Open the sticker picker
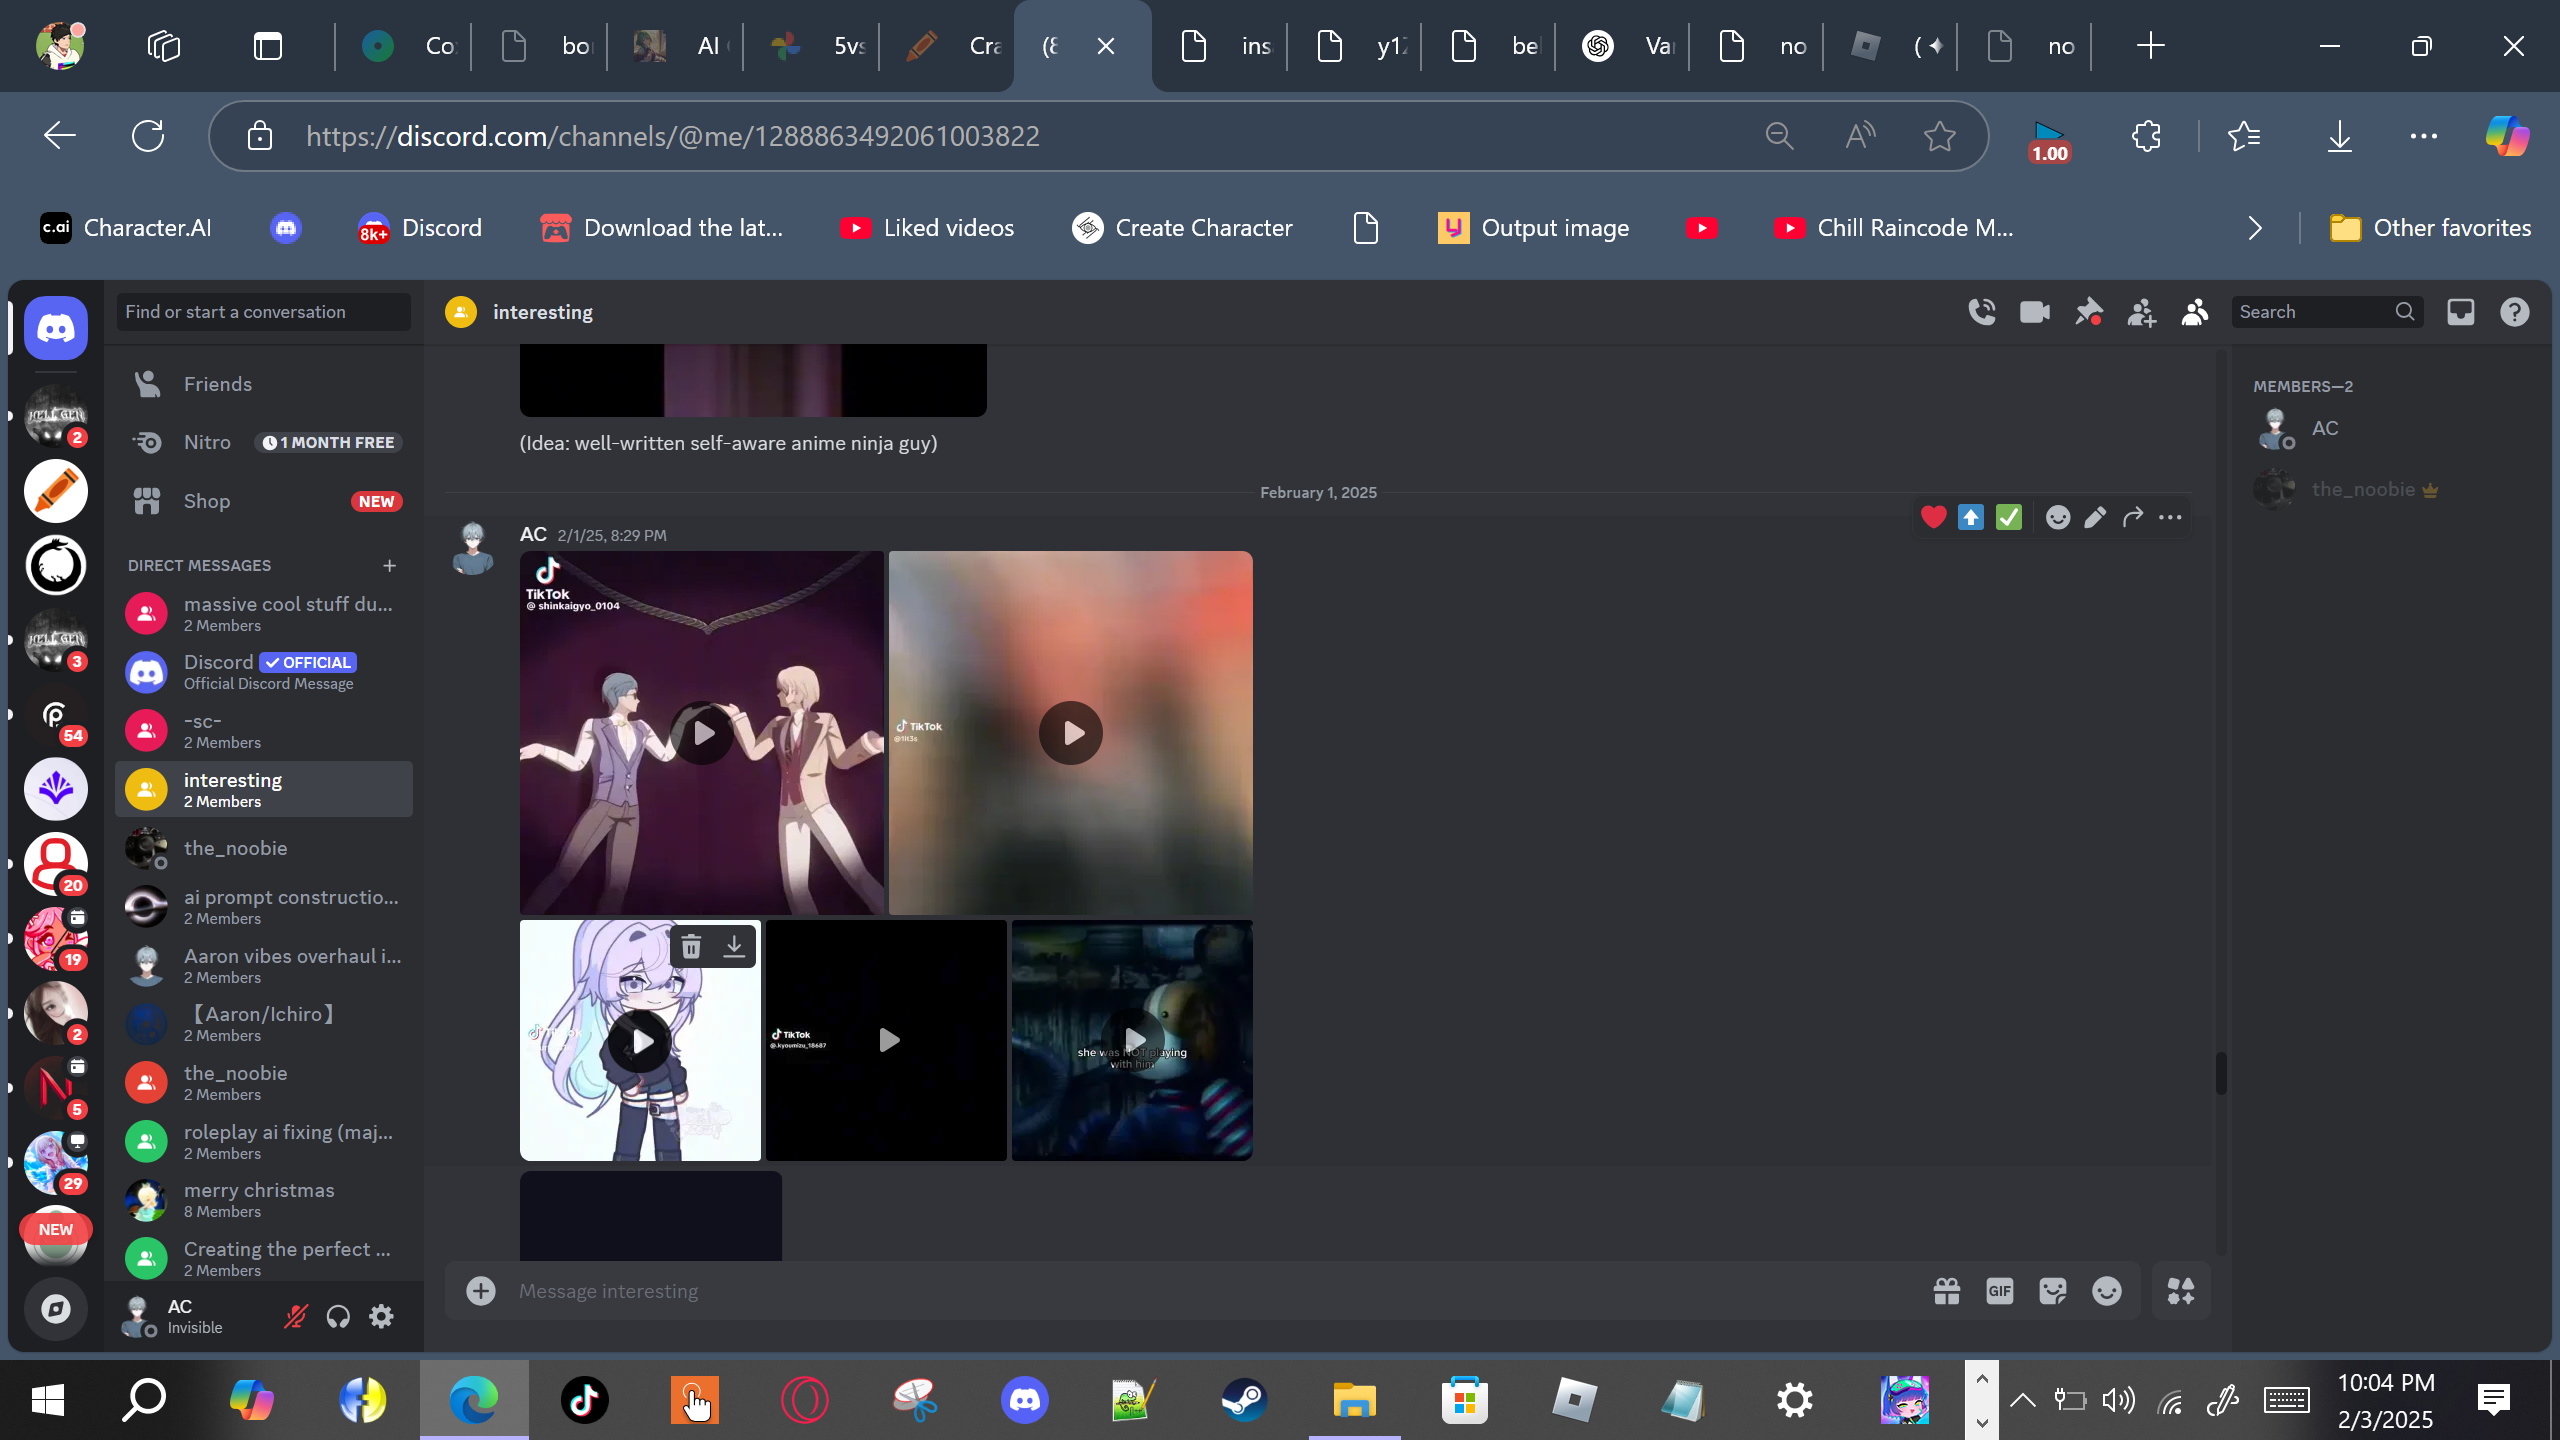The width and height of the screenshot is (2560, 1440). click(2053, 1291)
